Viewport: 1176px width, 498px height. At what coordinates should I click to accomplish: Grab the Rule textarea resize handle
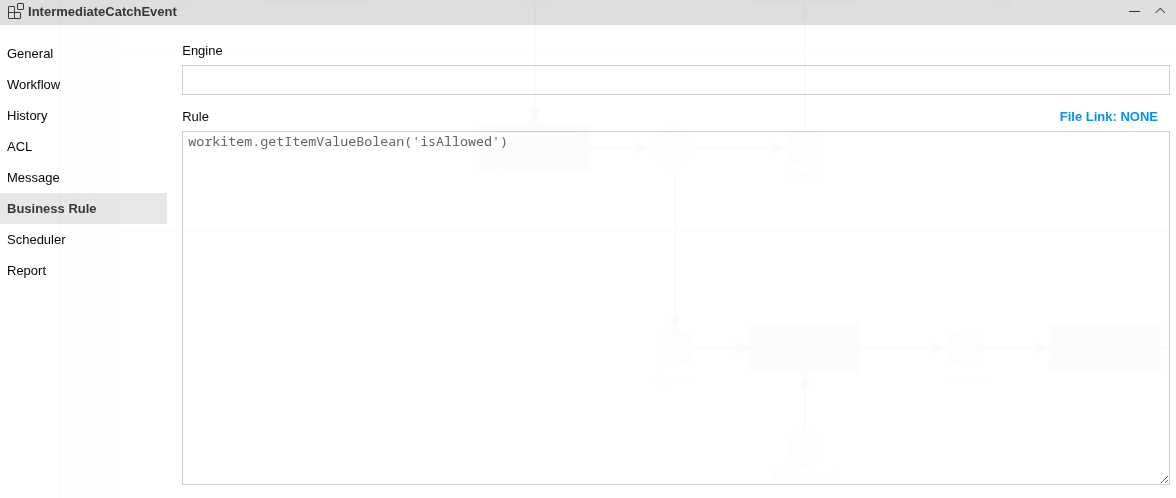click(1164, 480)
